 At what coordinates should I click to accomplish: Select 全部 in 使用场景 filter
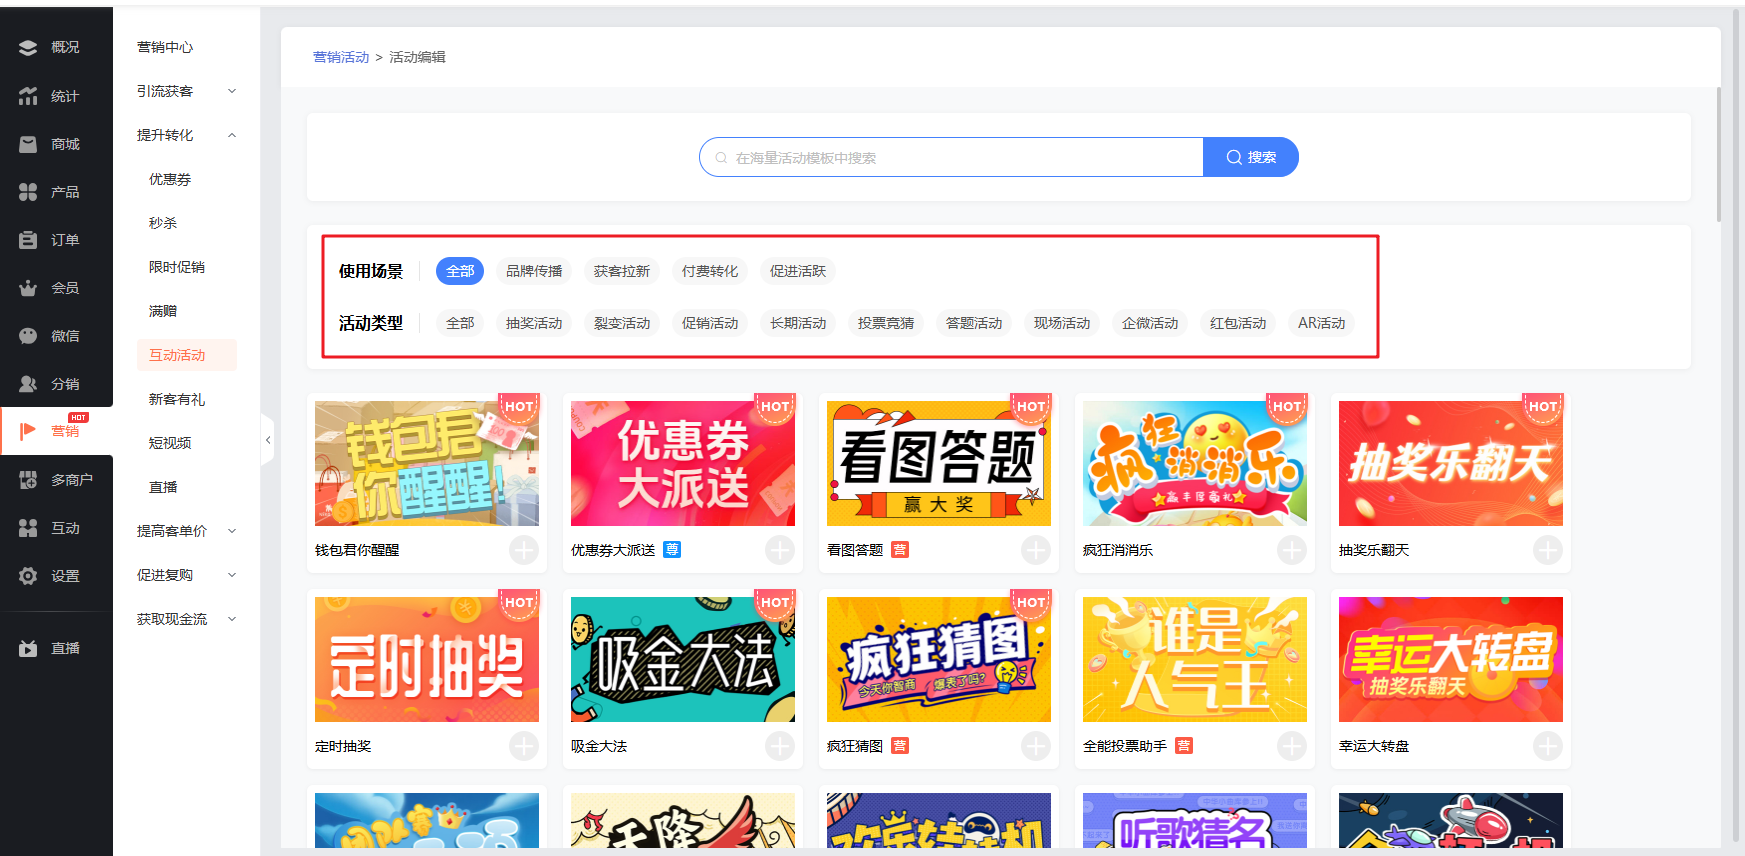[460, 271]
